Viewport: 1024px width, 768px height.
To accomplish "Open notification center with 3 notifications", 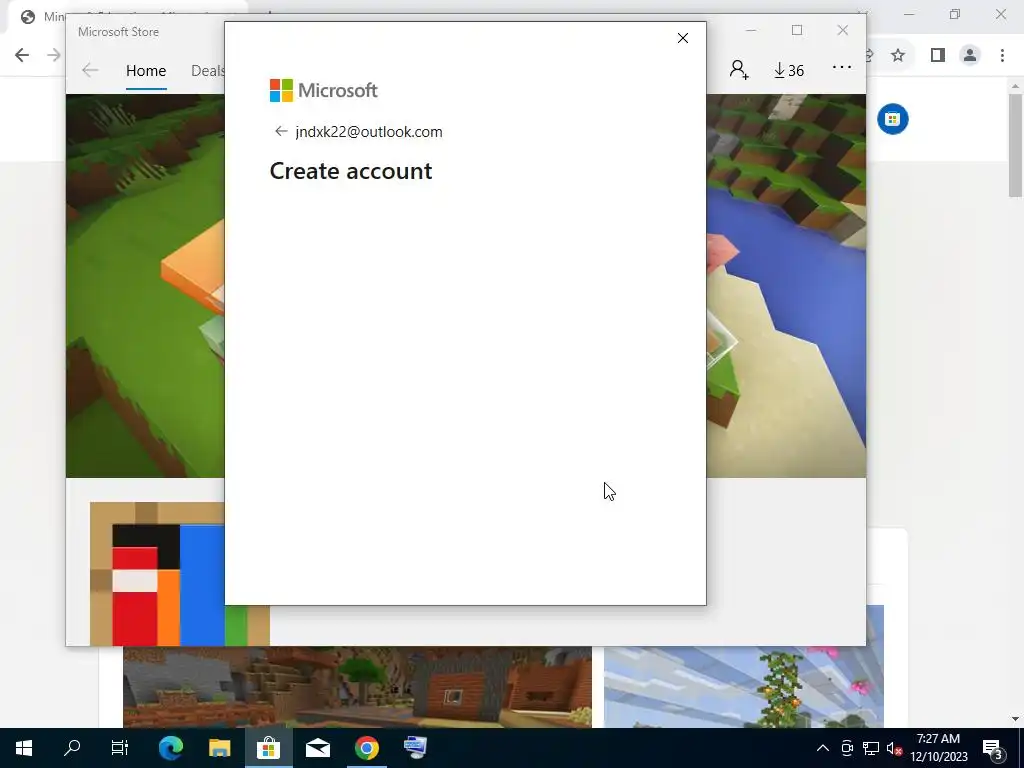I will pos(993,748).
